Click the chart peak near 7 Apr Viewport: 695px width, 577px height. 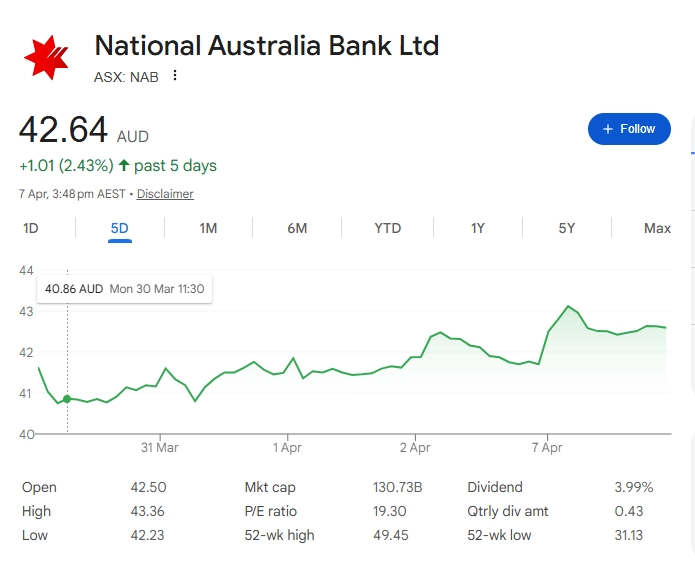click(568, 306)
